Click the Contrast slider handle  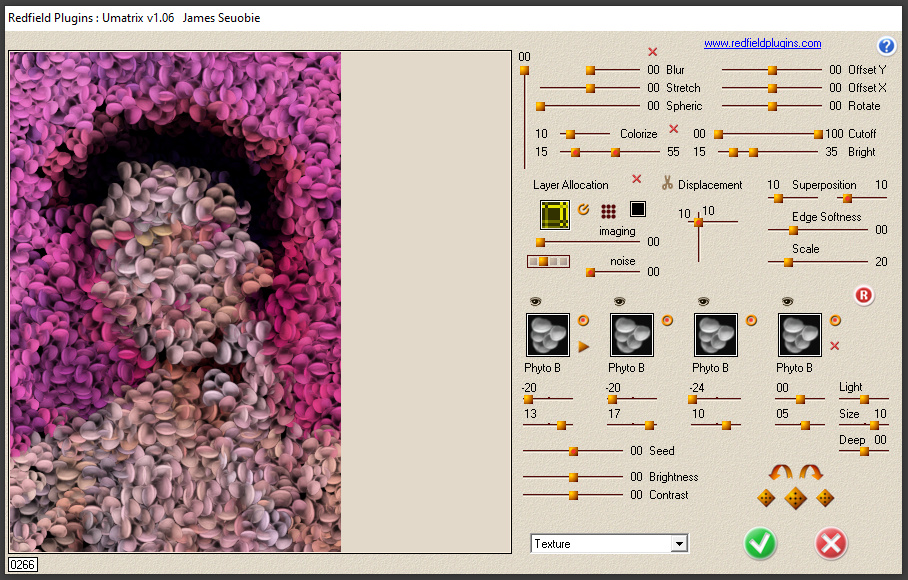point(573,495)
